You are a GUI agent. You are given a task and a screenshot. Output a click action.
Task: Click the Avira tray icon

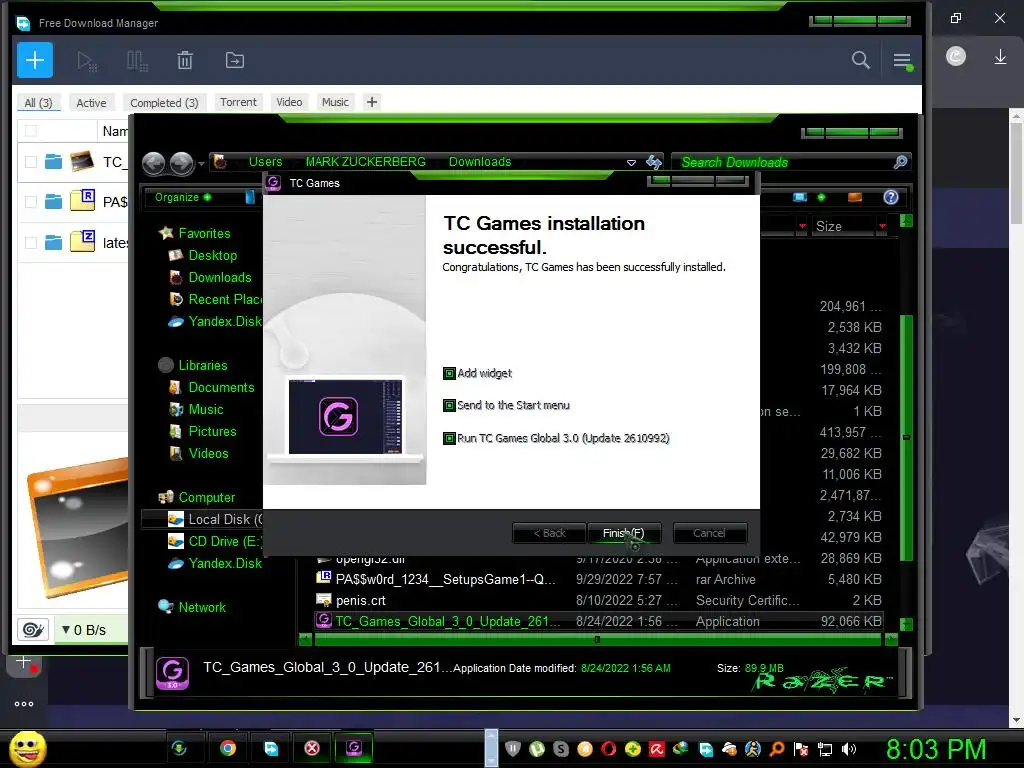coord(656,749)
